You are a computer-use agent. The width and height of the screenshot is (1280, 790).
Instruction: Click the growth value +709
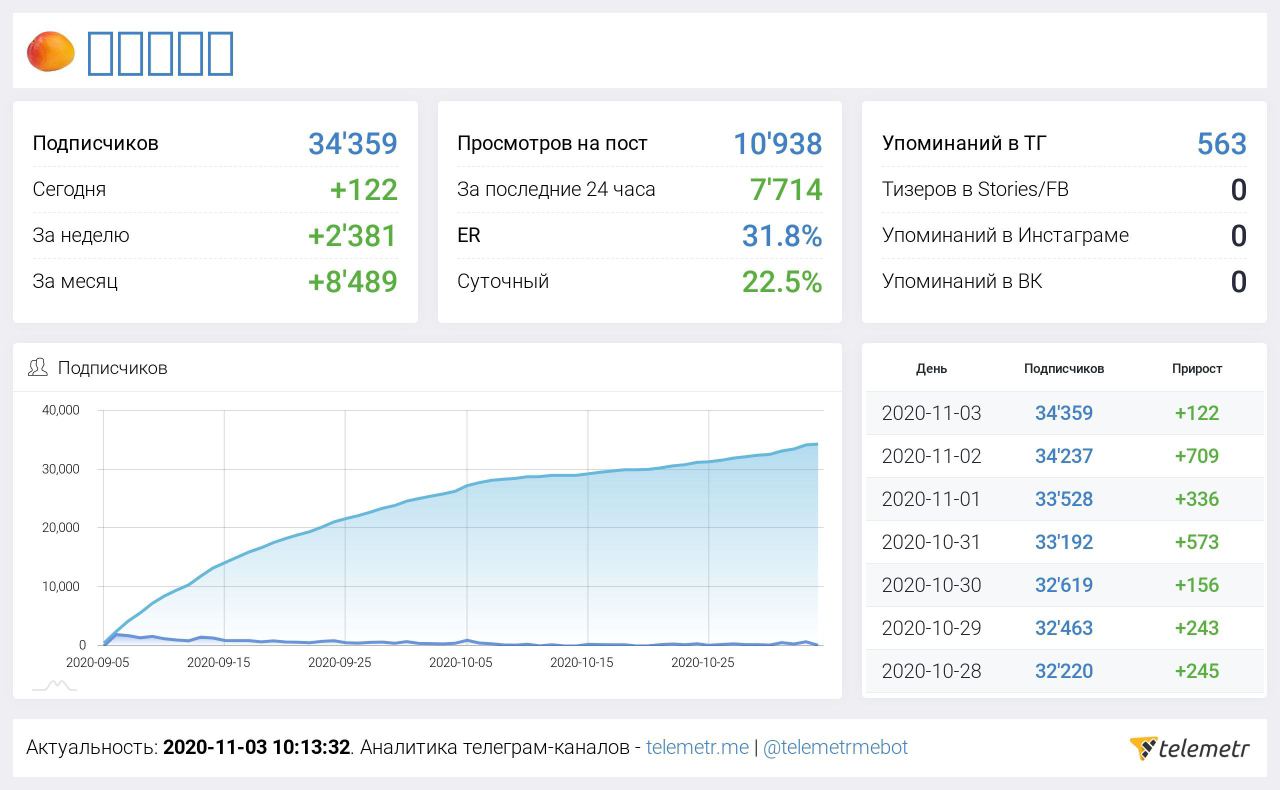pos(1197,455)
